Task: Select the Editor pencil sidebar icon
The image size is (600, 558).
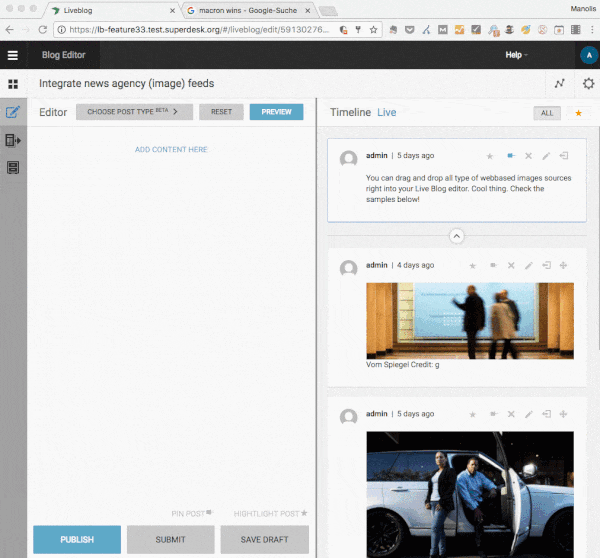Action: pyautogui.click(x=13, y=112)
